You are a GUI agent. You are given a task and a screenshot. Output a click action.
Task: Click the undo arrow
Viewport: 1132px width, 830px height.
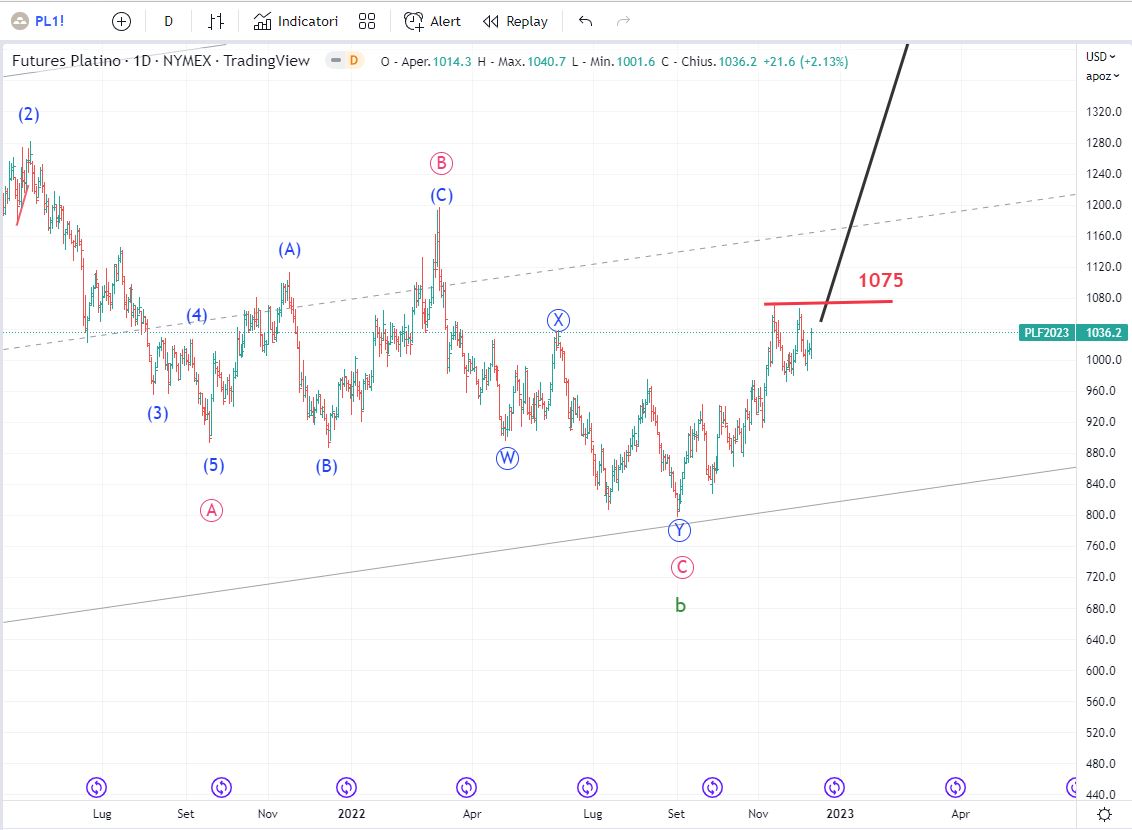(585, 22)
